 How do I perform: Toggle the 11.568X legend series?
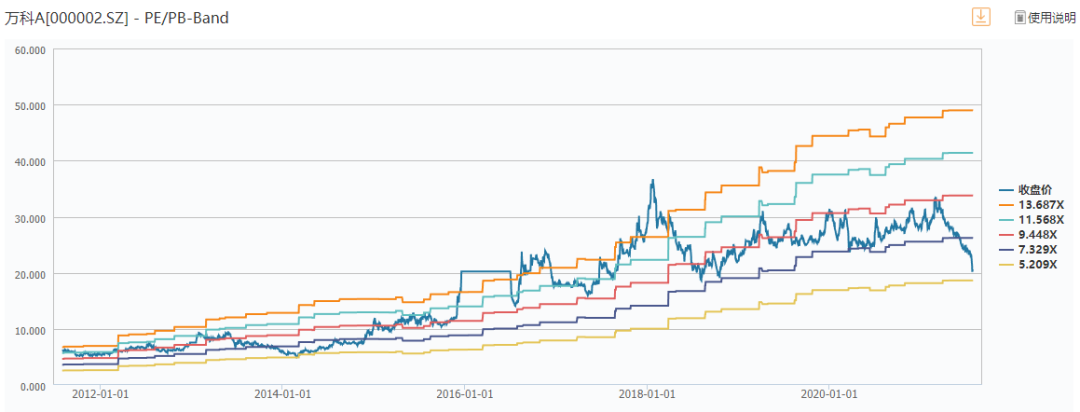coord(1032,219)
